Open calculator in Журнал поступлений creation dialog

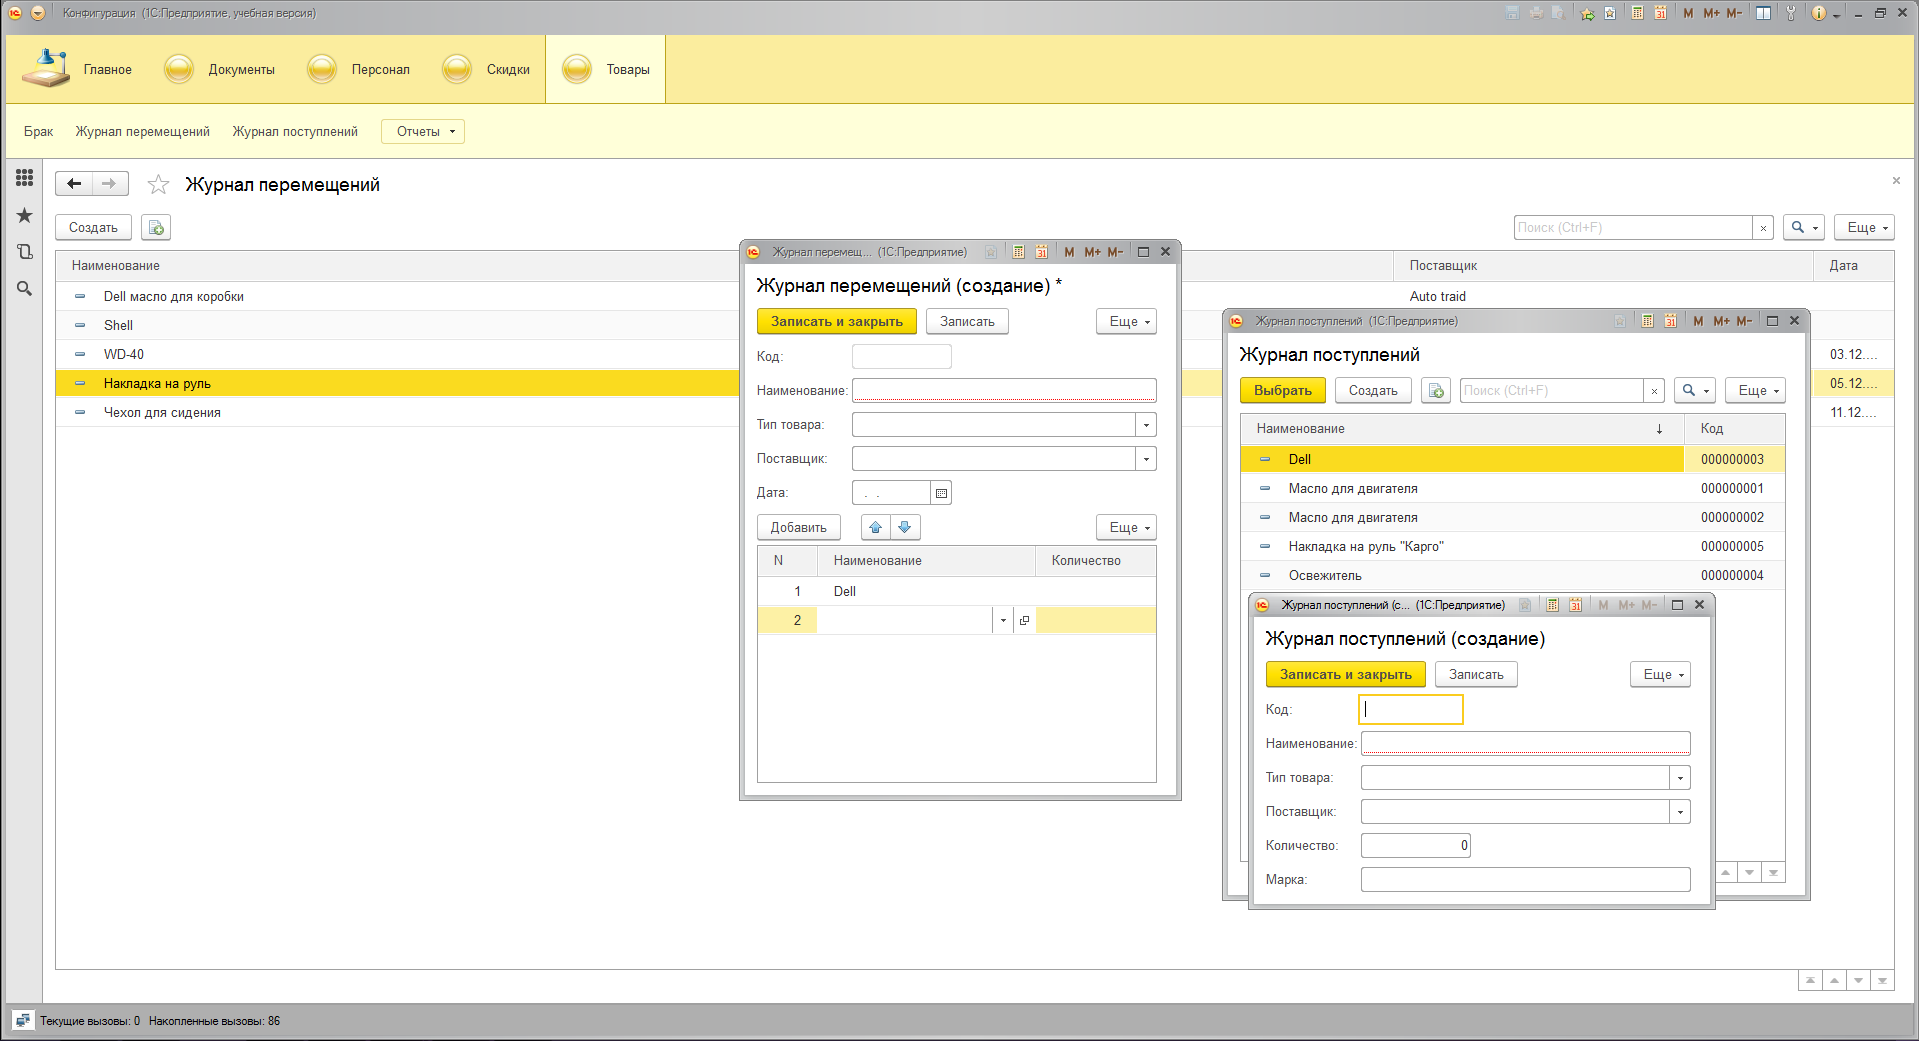pyautogui.click(x=1553, y=605)
